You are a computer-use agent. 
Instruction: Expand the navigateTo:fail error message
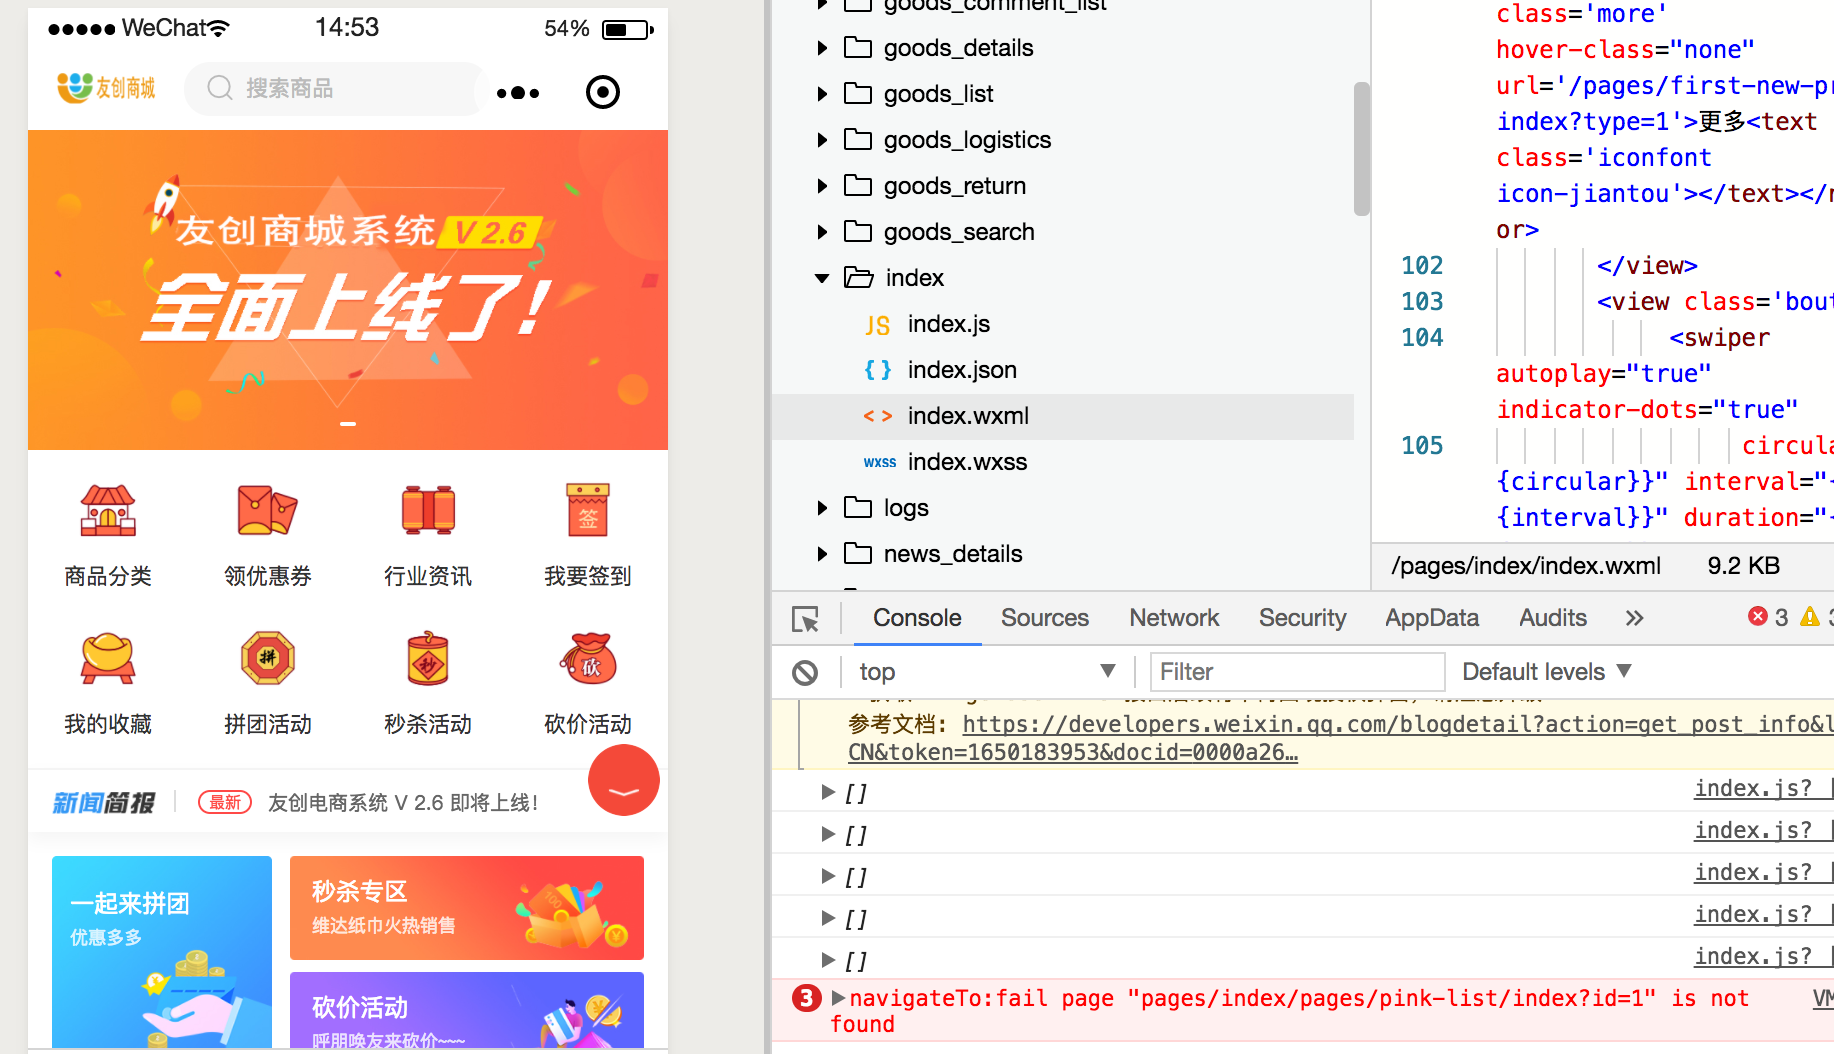(x=838, y=998)
